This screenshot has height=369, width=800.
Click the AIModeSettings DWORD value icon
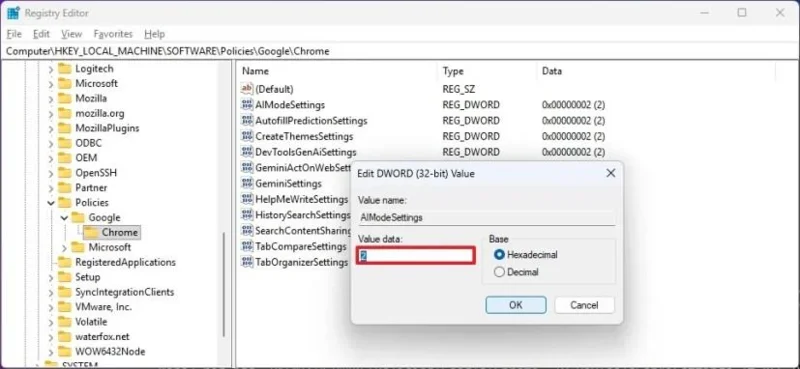[247, 105]
